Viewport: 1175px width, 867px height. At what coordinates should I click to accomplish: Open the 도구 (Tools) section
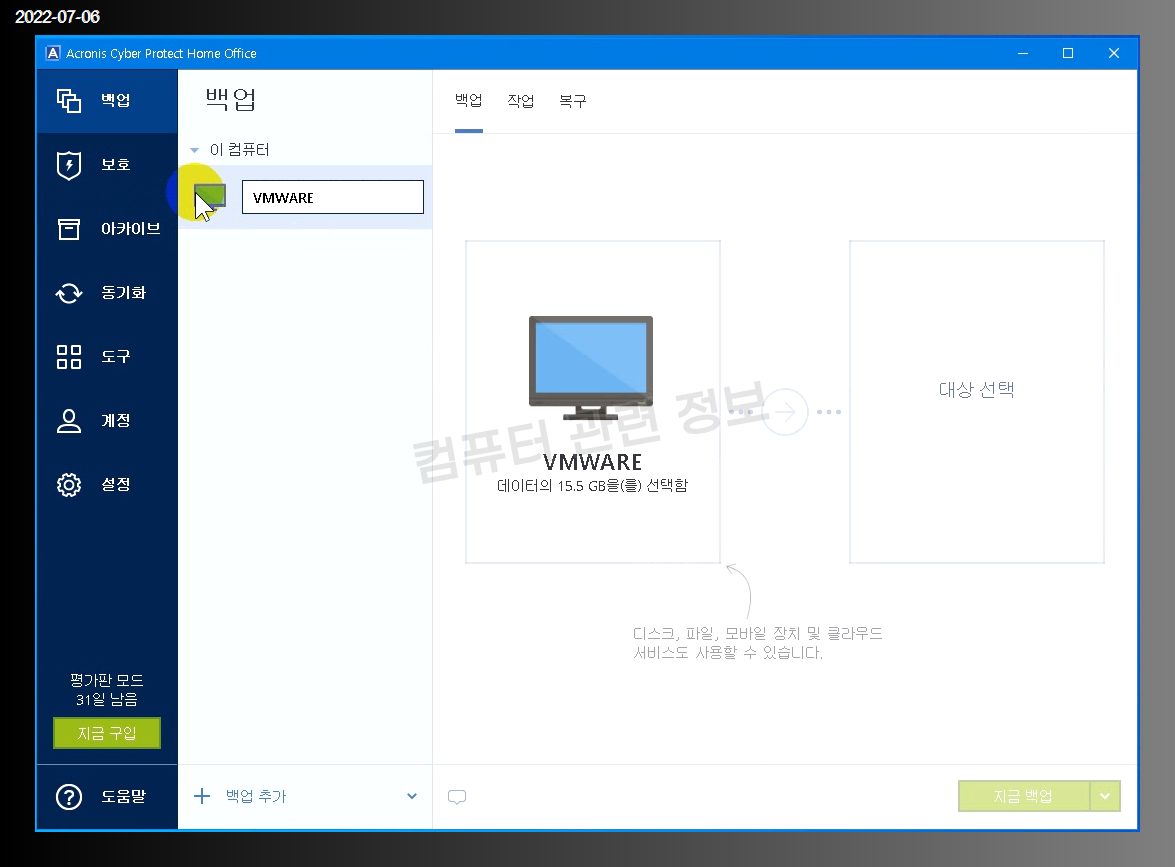click(106, 357)
